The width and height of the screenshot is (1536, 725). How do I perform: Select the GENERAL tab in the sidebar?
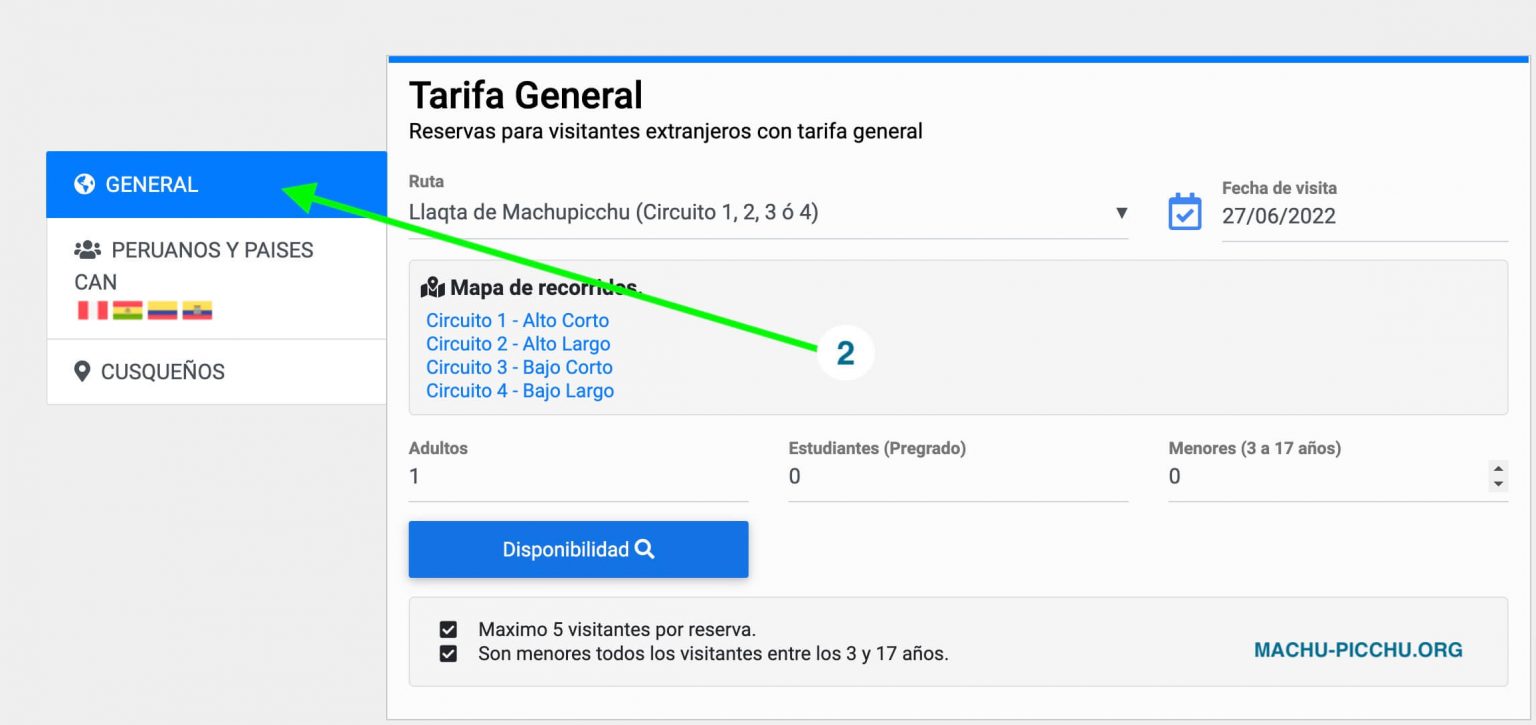point(216,184)
